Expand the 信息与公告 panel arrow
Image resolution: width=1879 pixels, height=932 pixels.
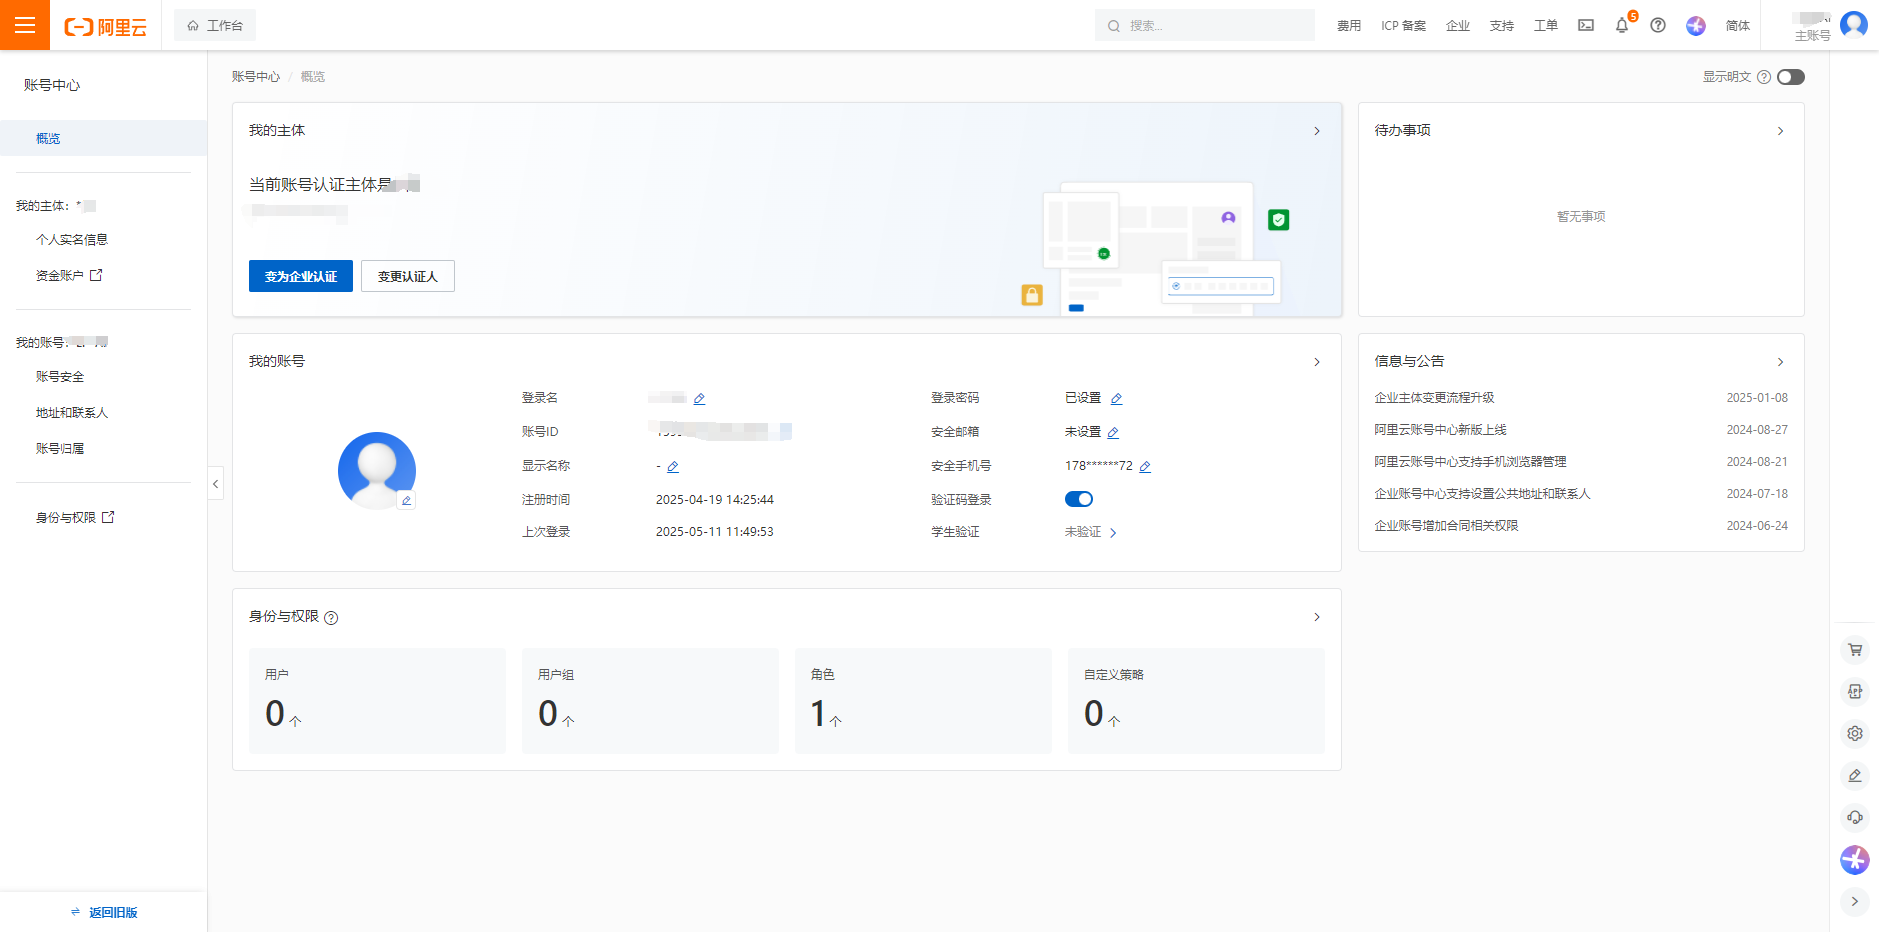point(1780,362)
